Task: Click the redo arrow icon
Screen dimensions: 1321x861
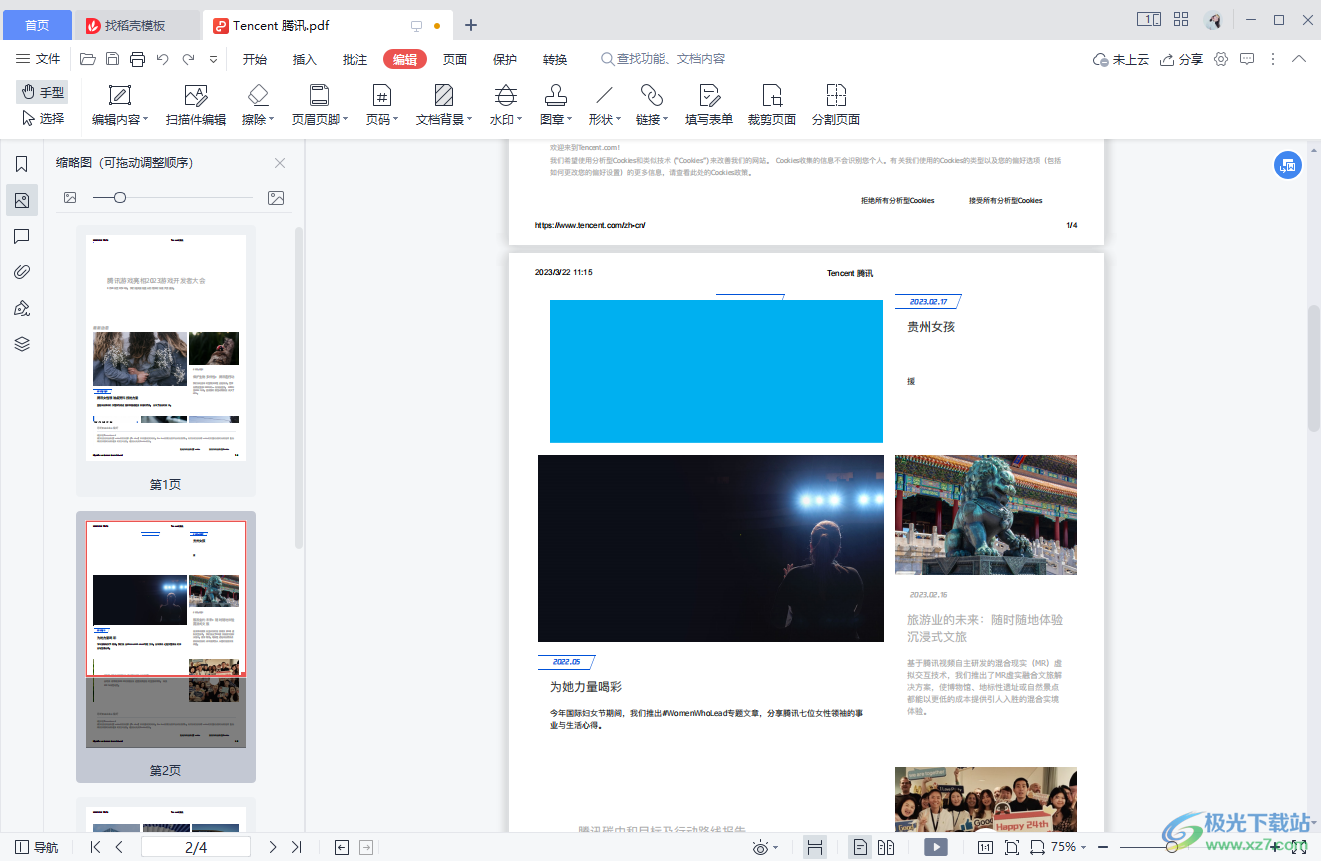Action: coord(188,59)
